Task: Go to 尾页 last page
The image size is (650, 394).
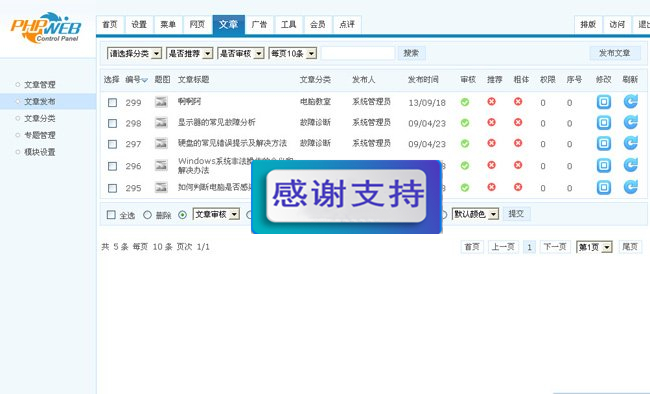Action: (630, 247)
